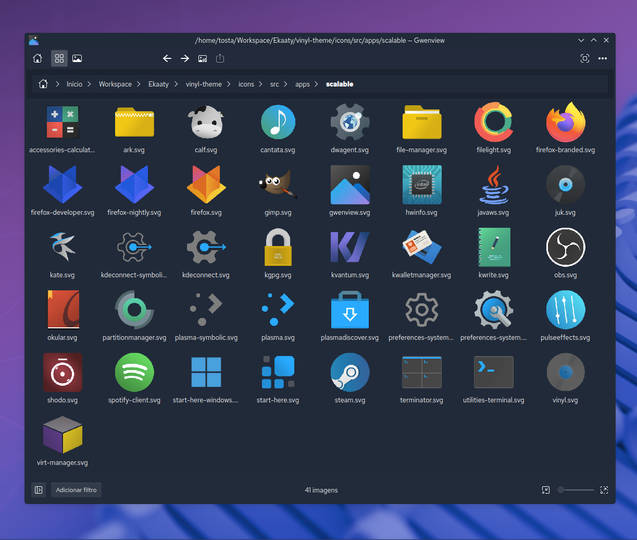Navigate to Workspace in breadcrumb
Screen dimensions: 637x540
click(x=115, y=84)
